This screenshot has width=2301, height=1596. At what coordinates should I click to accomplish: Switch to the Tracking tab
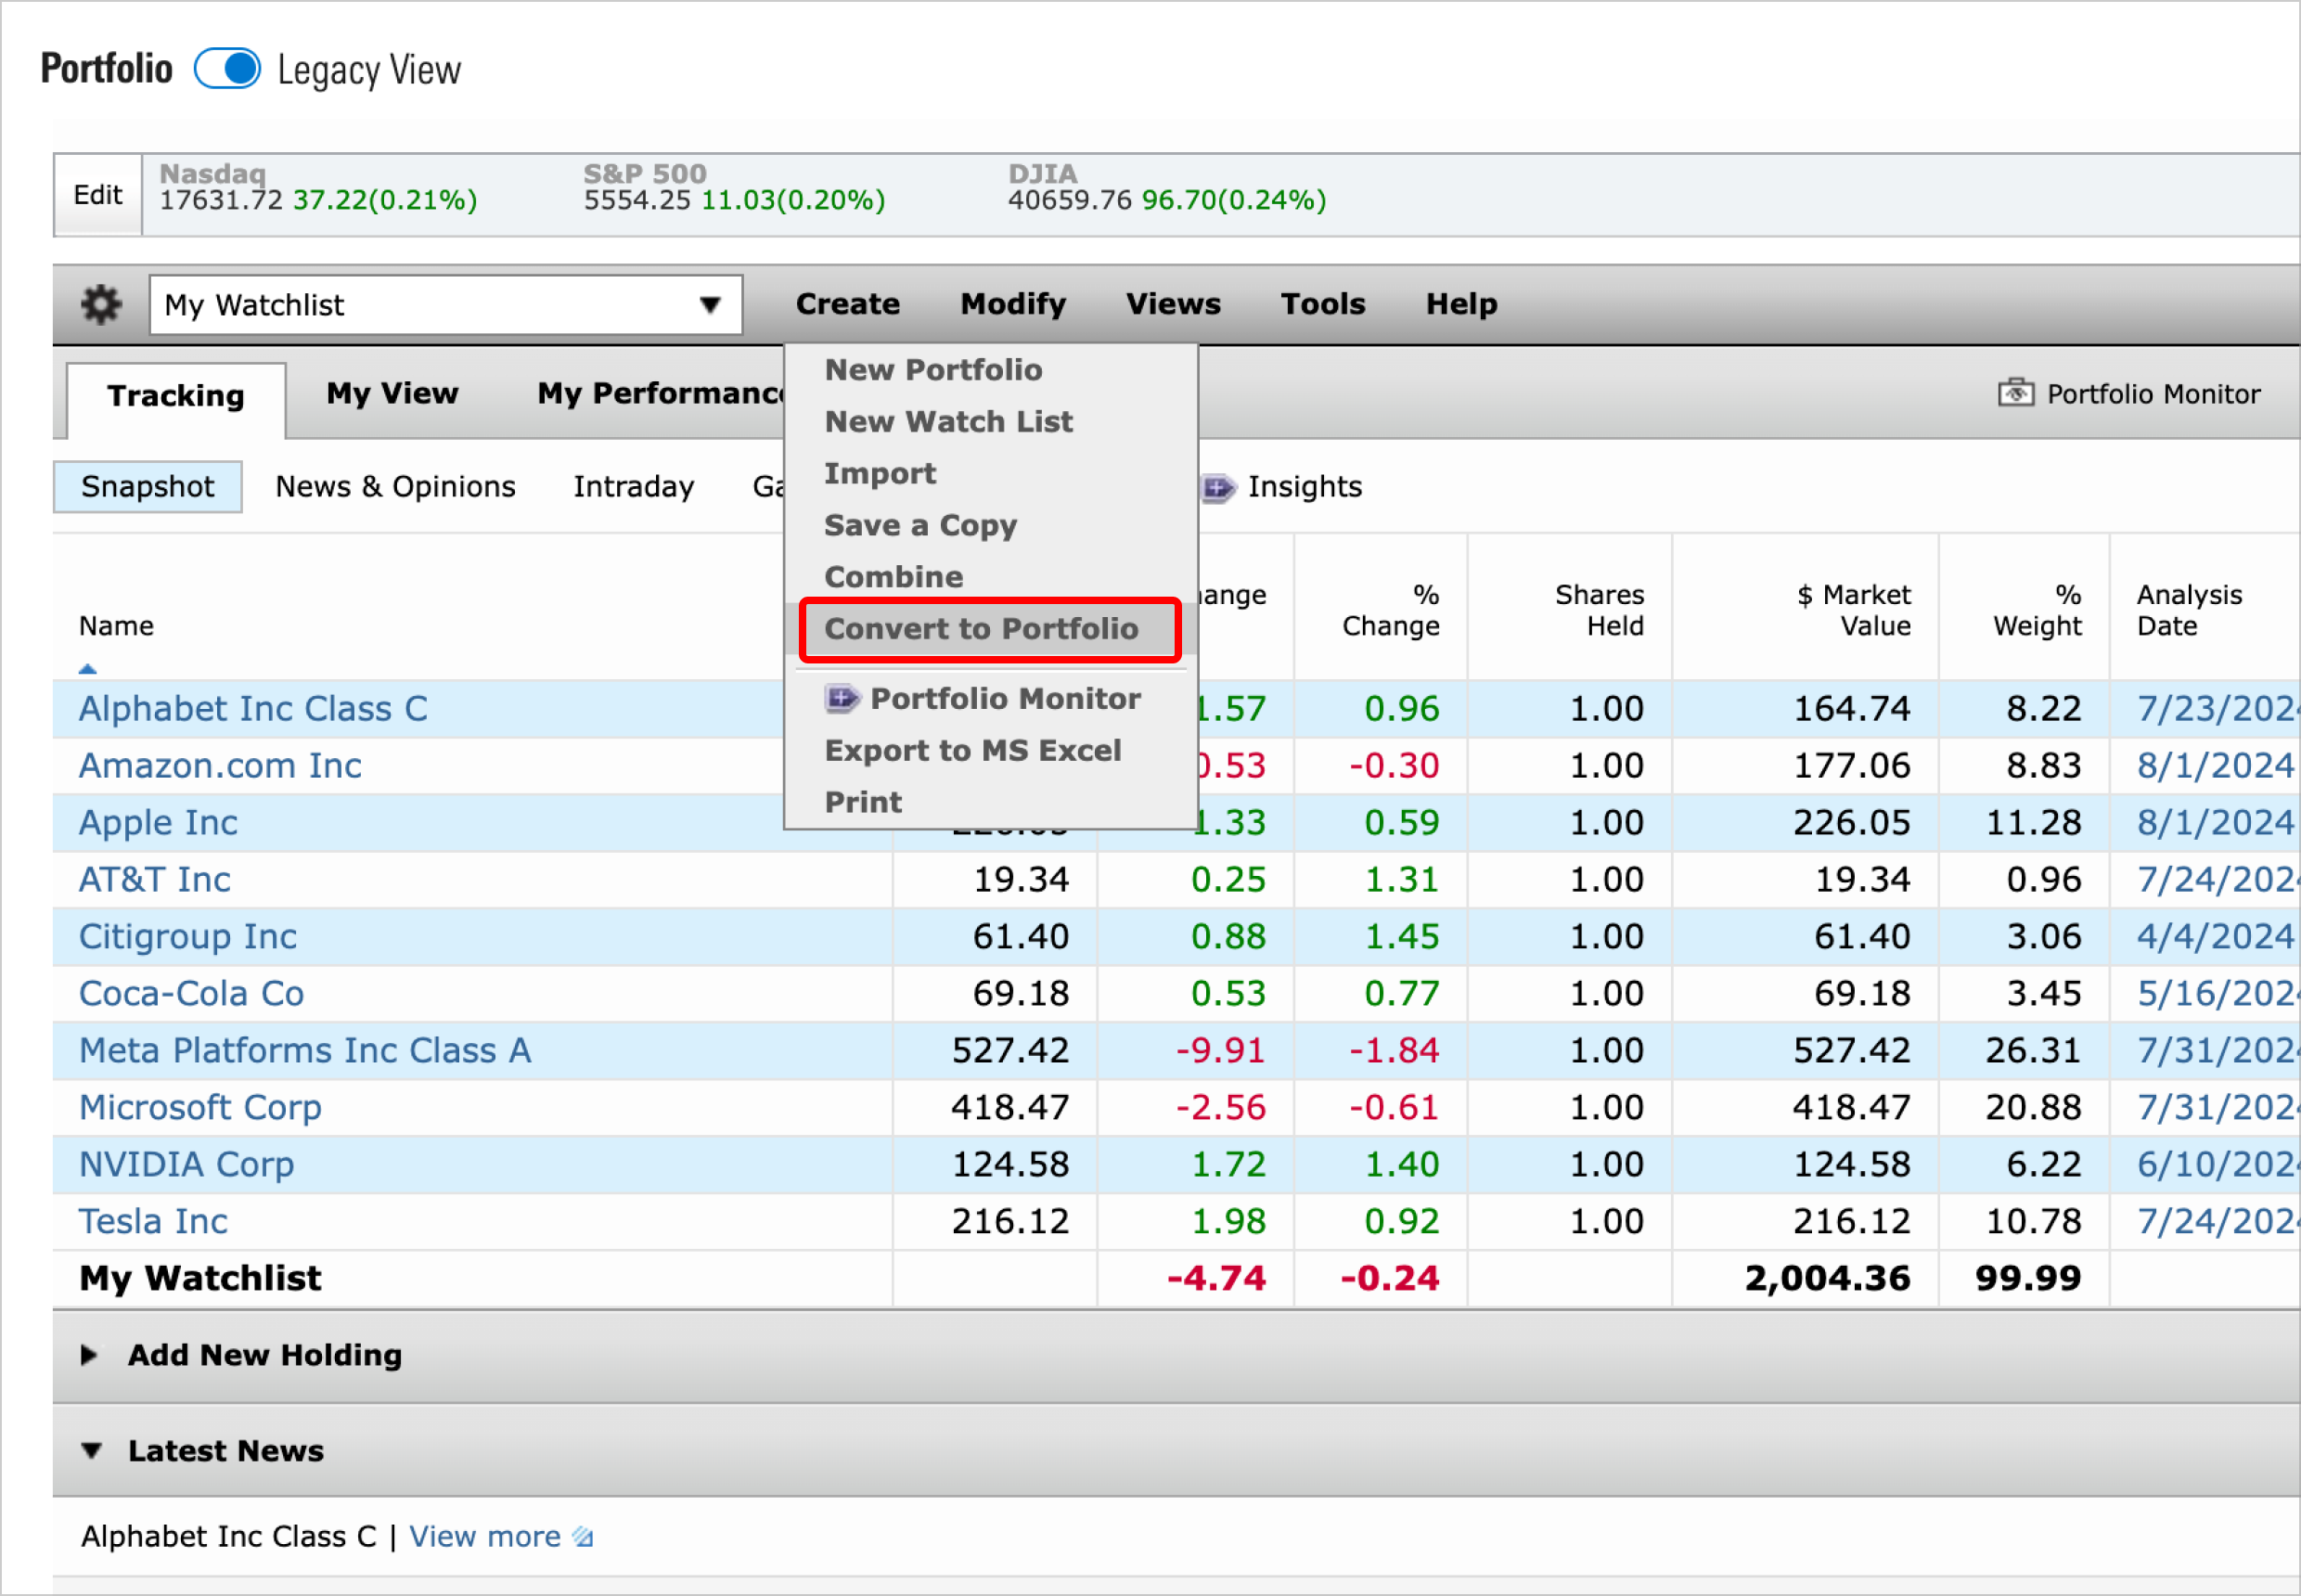click(x=176, y=396)
